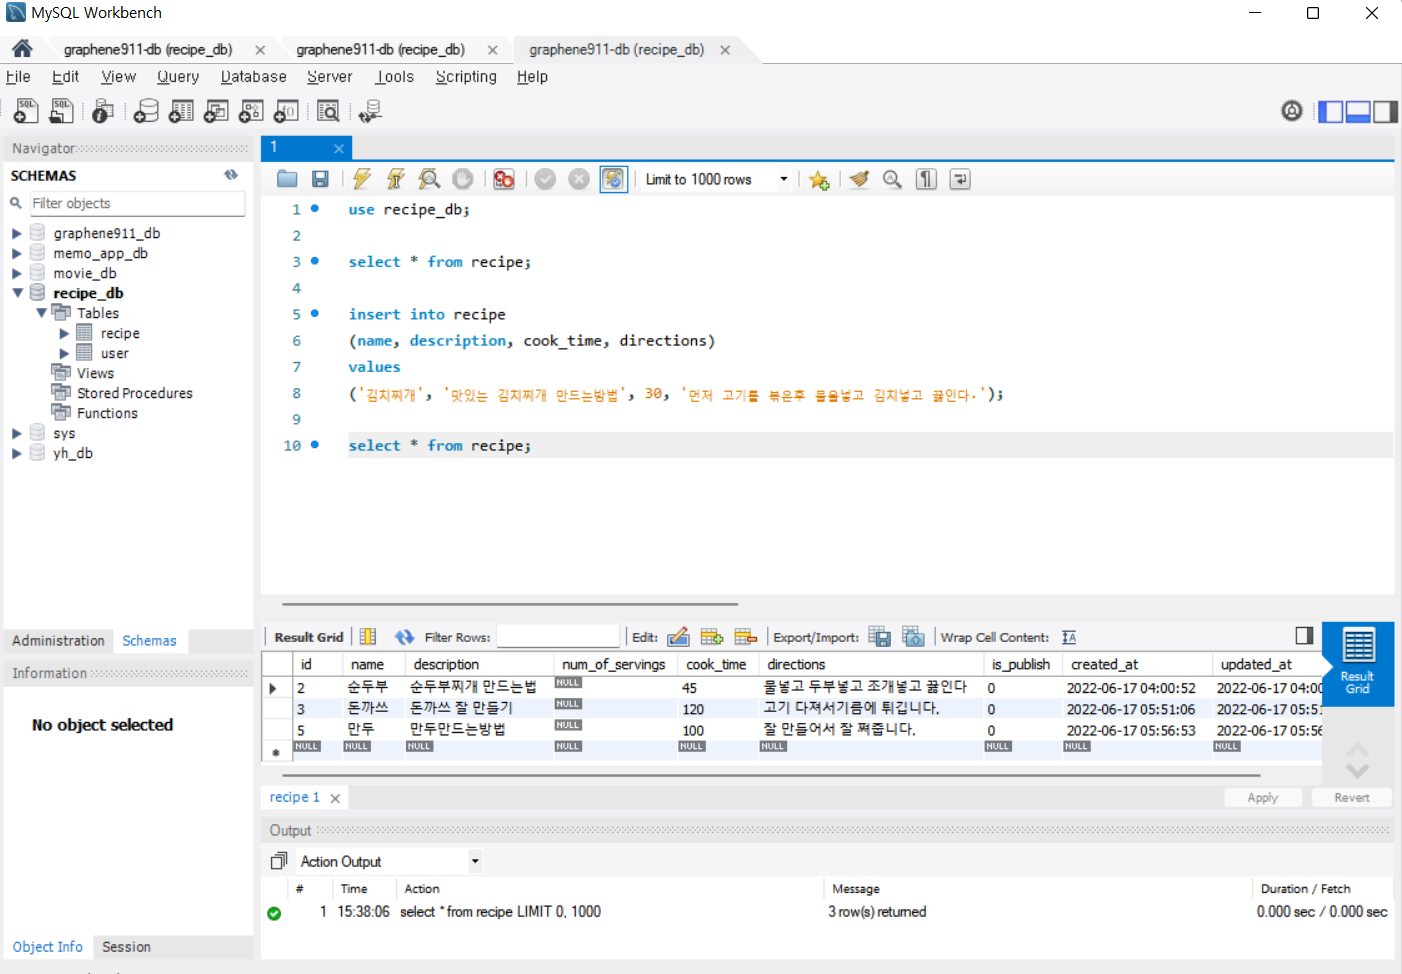Collapse the recipe_db schema in Navigator
This screenshot has width=1402, height=974.
pyautogui.click(x=17, y=292)
